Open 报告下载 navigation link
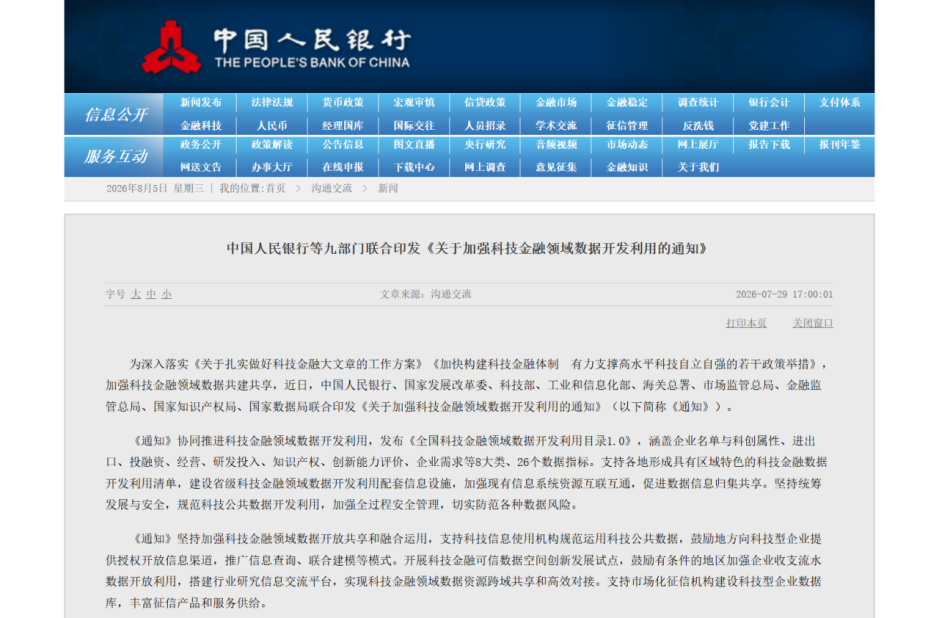Screen dimensions: 940x618 [x=769, y=144]
